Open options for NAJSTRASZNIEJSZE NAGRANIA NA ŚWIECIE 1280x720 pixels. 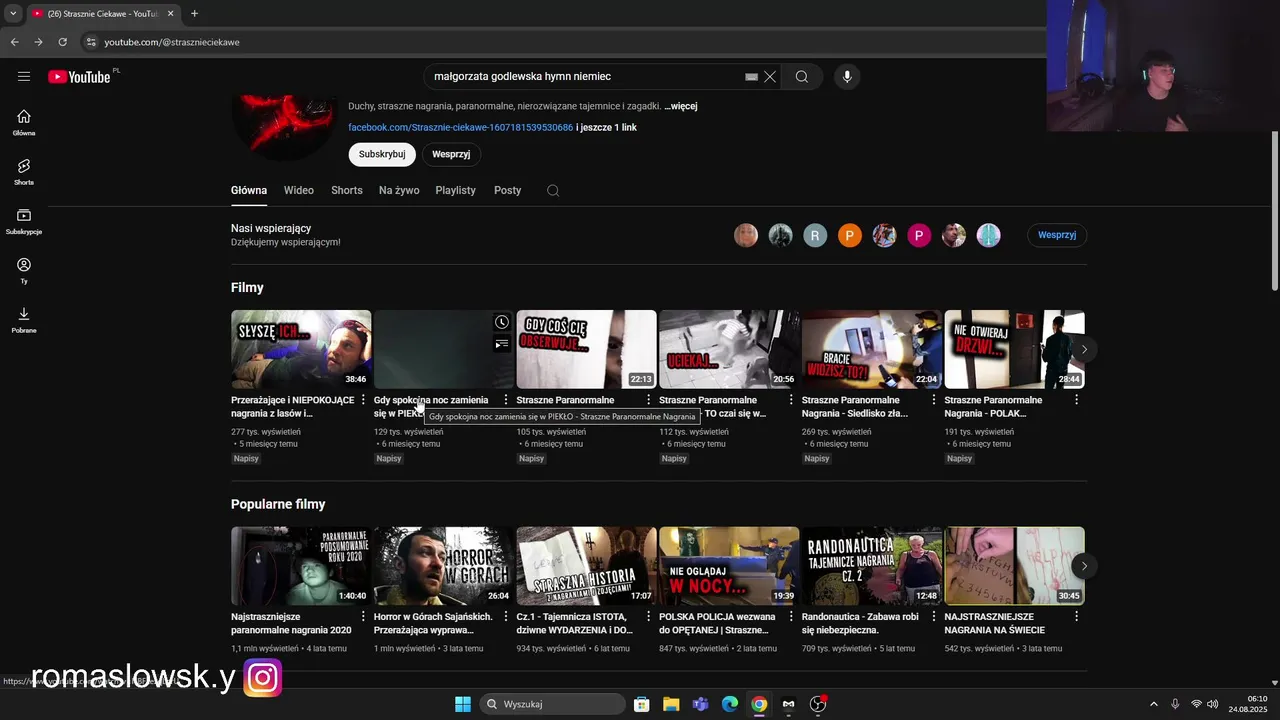tap(1077, 617)
